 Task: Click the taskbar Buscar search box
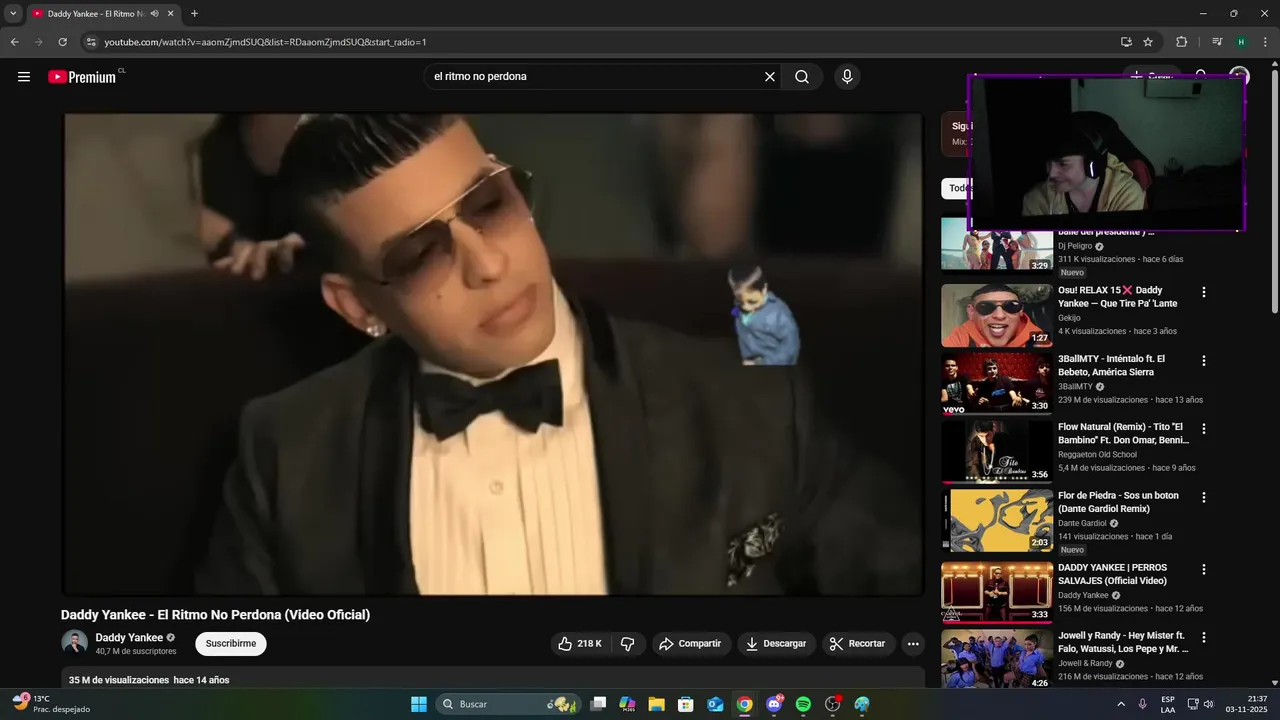pos(509,704)
